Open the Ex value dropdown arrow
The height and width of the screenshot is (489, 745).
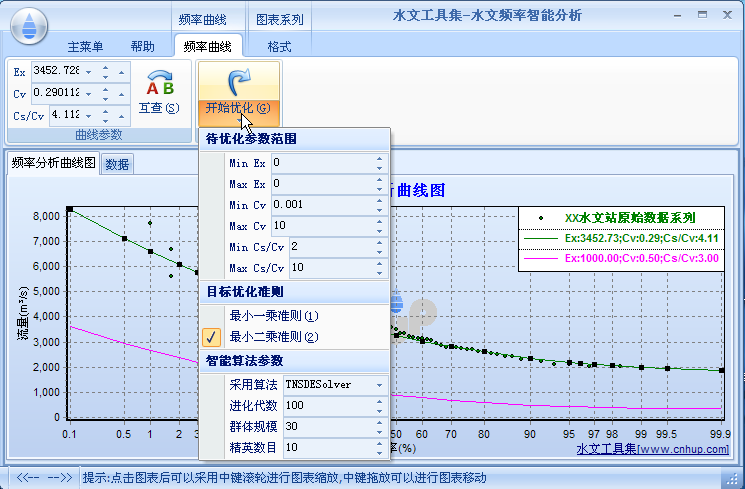(x=89, y=72)
